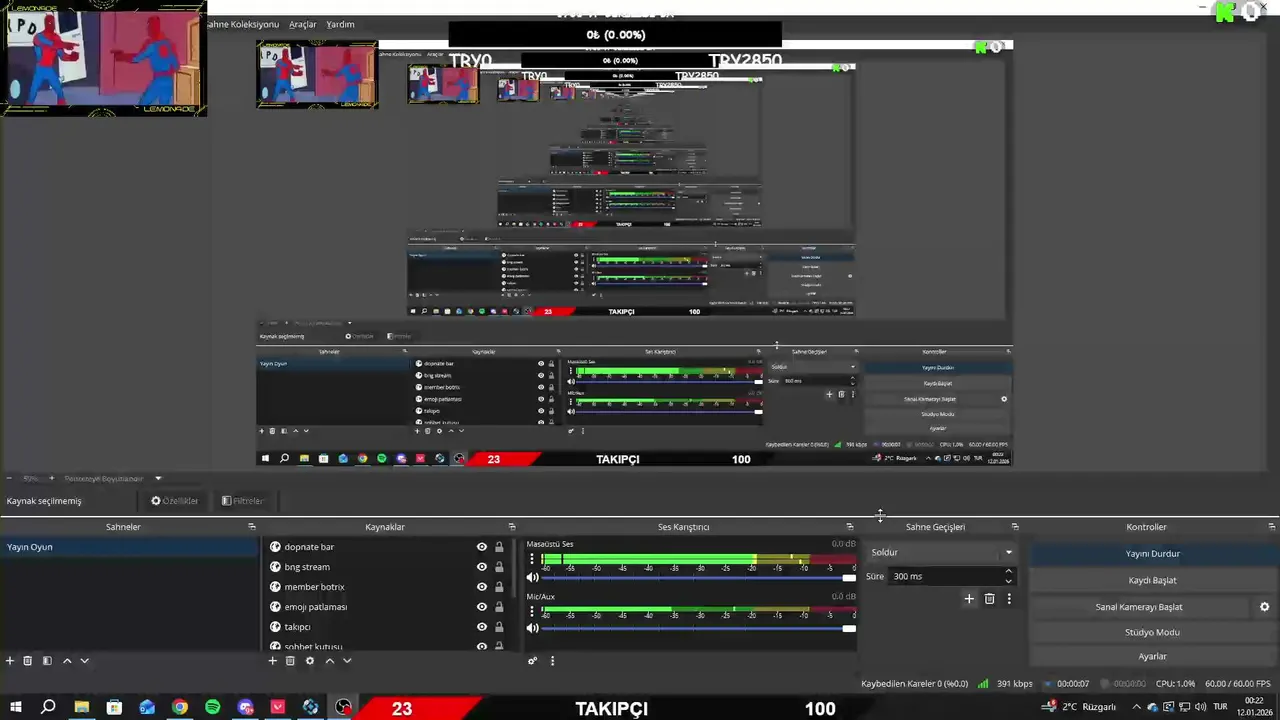Open Yardım menu
Screen dimensions: 1280x720
pyautogui.click(x=340, y=24)
